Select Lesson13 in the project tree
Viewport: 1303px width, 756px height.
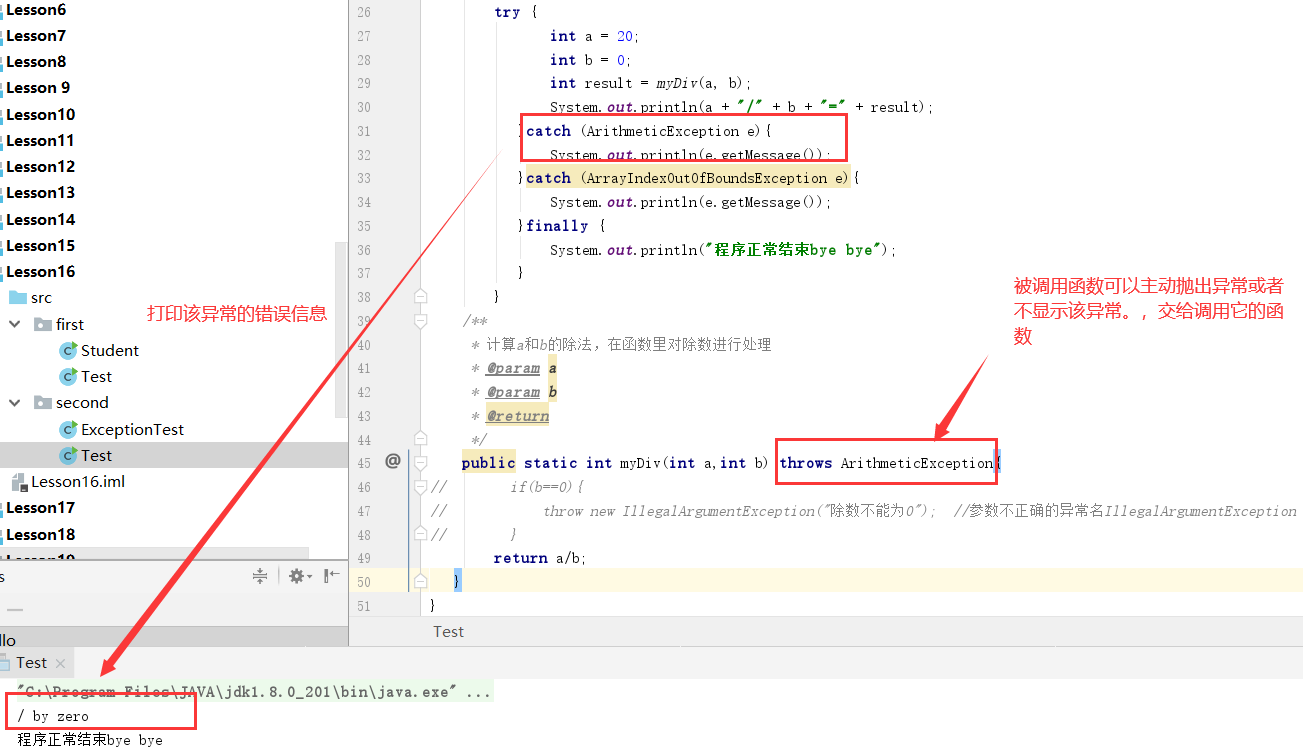[41, 193]
